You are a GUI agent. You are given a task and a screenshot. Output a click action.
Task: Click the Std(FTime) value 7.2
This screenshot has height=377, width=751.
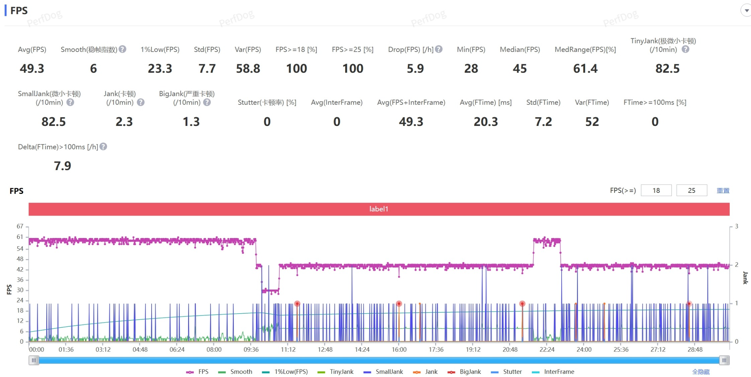(544, 122)
